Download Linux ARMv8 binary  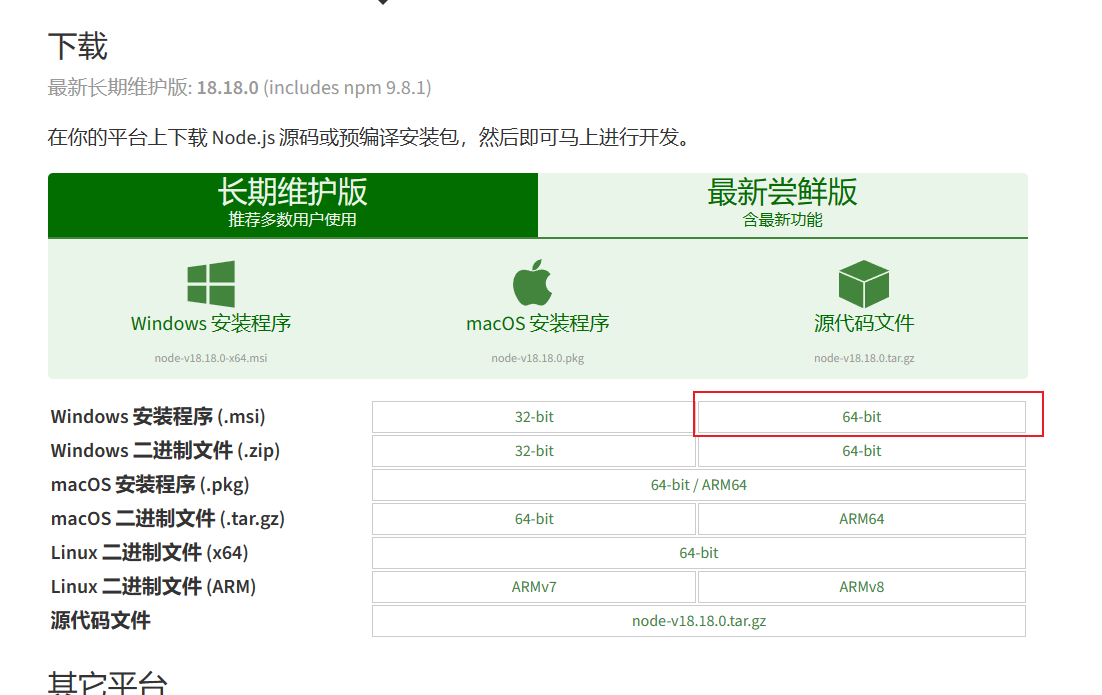[x=861, y=587]
